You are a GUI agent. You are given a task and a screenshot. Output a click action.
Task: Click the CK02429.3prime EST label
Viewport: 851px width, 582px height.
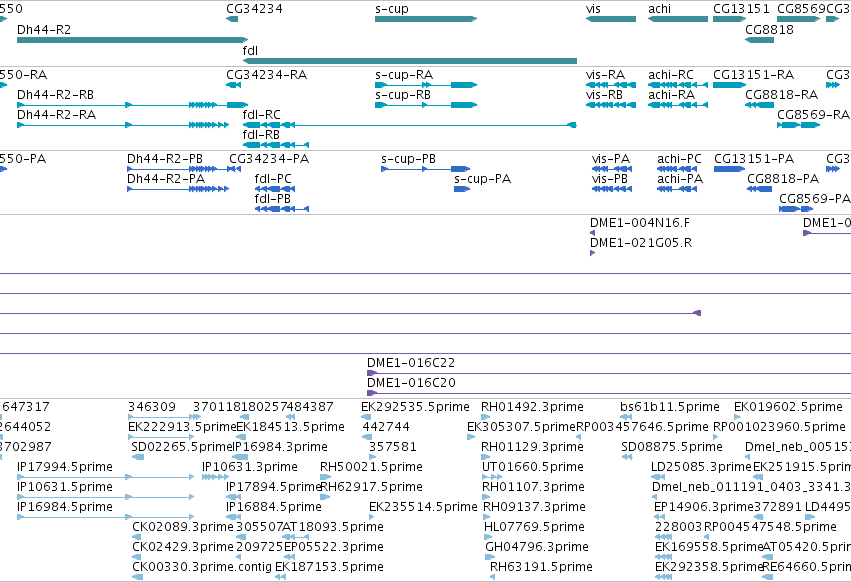[183, 547]
